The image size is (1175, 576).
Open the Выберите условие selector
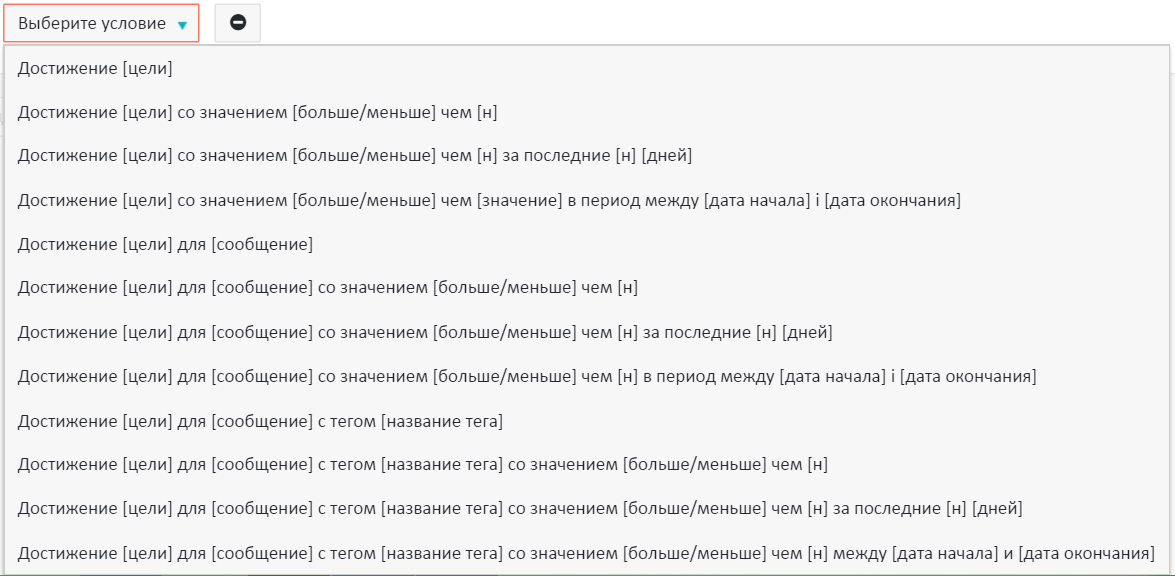pyautogui.click(x=101, y=23)
